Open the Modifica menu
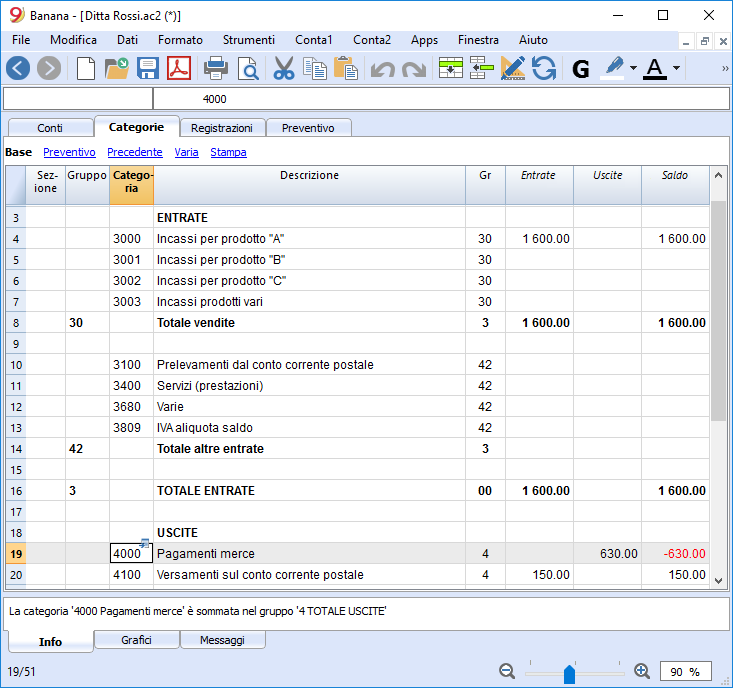Viewport: 733px width, 688px height. 73,40
